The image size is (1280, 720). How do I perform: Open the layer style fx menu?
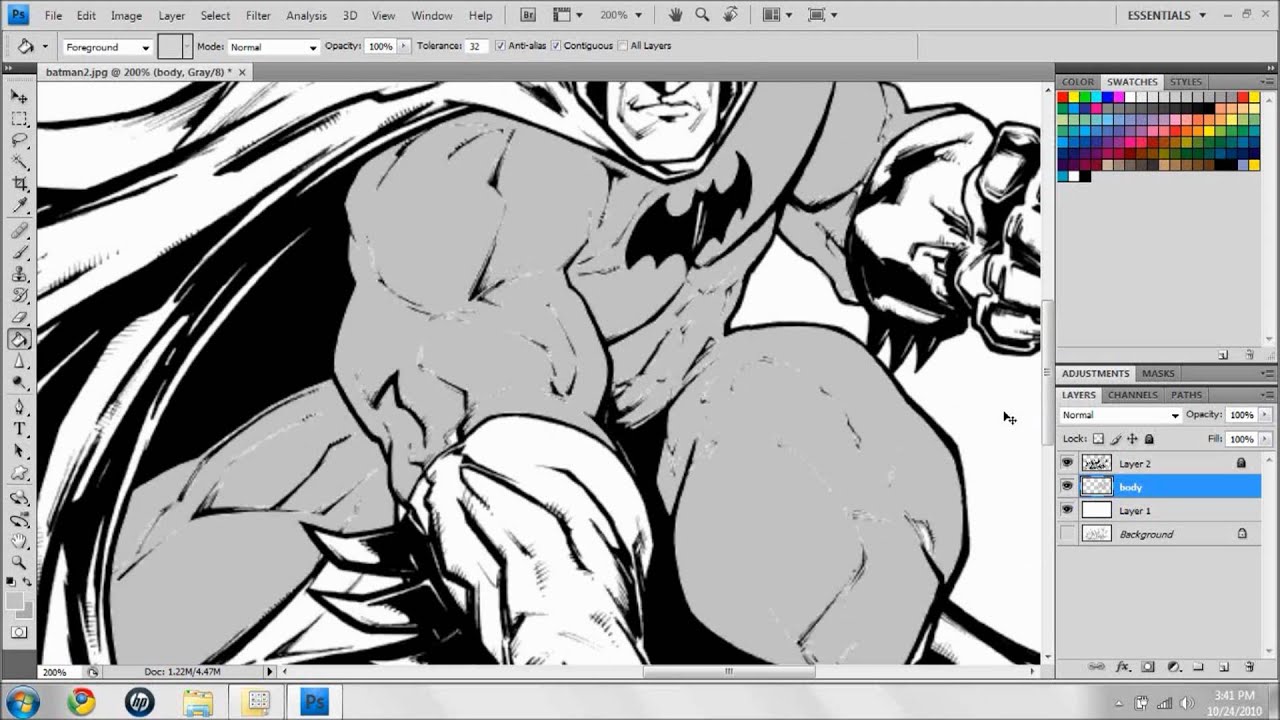point(1122,667)
